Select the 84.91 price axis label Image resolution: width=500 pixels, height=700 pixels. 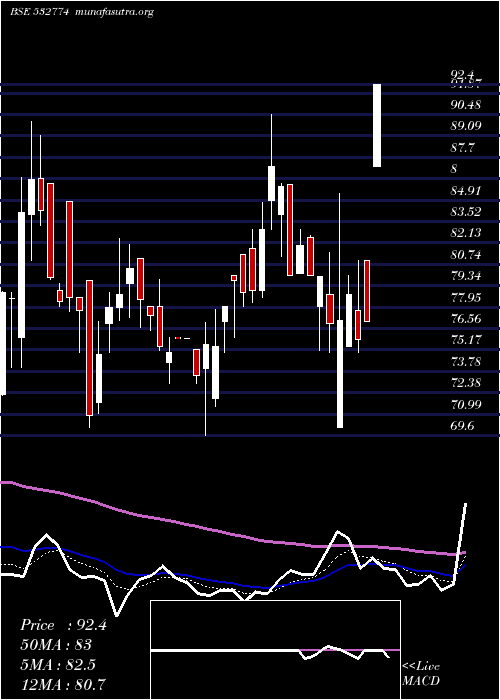pyautogui.click(x=466, y=191)
